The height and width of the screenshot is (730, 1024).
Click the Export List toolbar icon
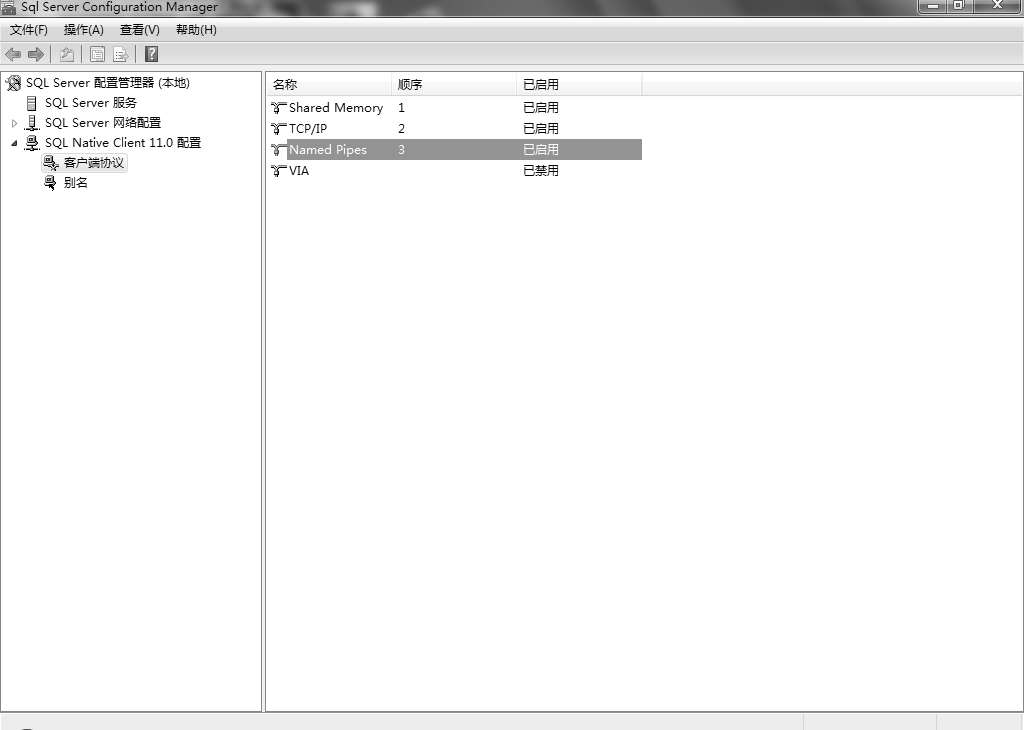click(120, 55)
